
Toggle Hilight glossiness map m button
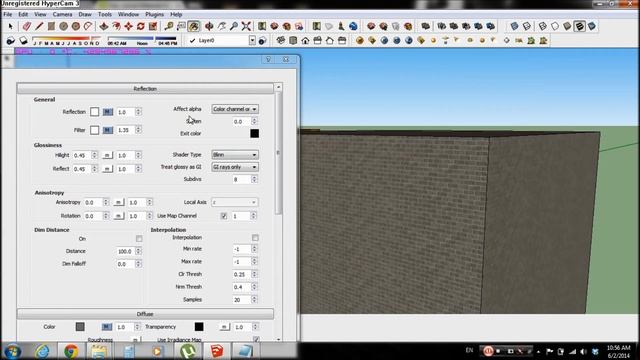tap(107, 156)
